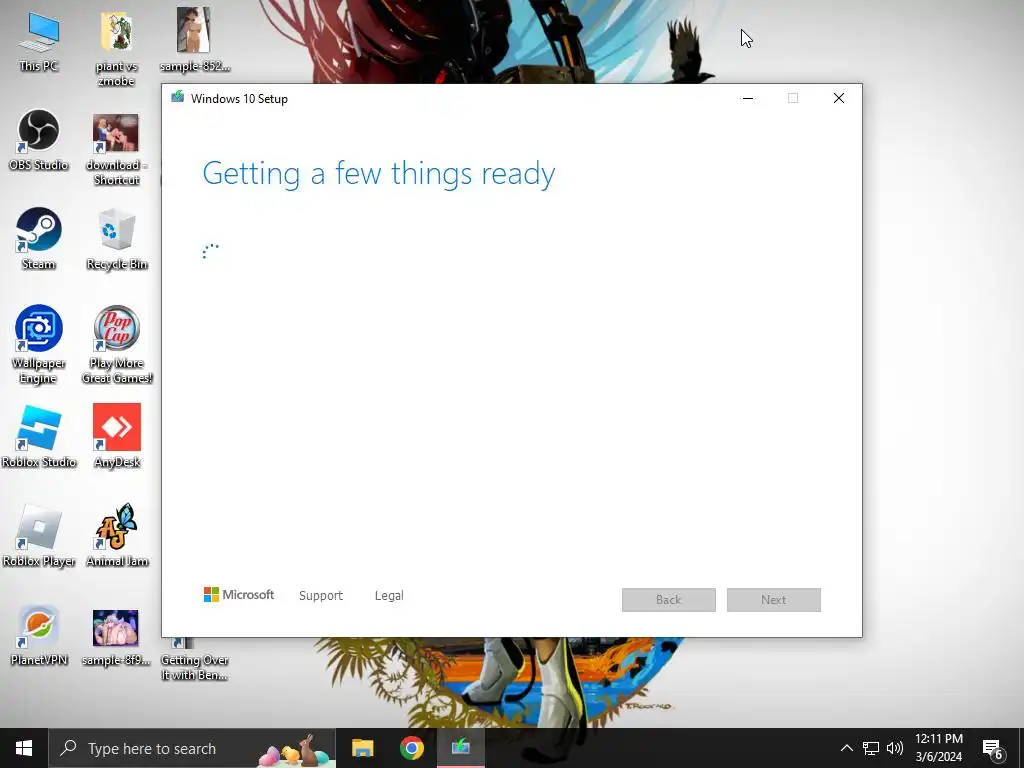The image size is (1024, 768).
Task: Open the Recycle Bin
Action: [116, 238]
